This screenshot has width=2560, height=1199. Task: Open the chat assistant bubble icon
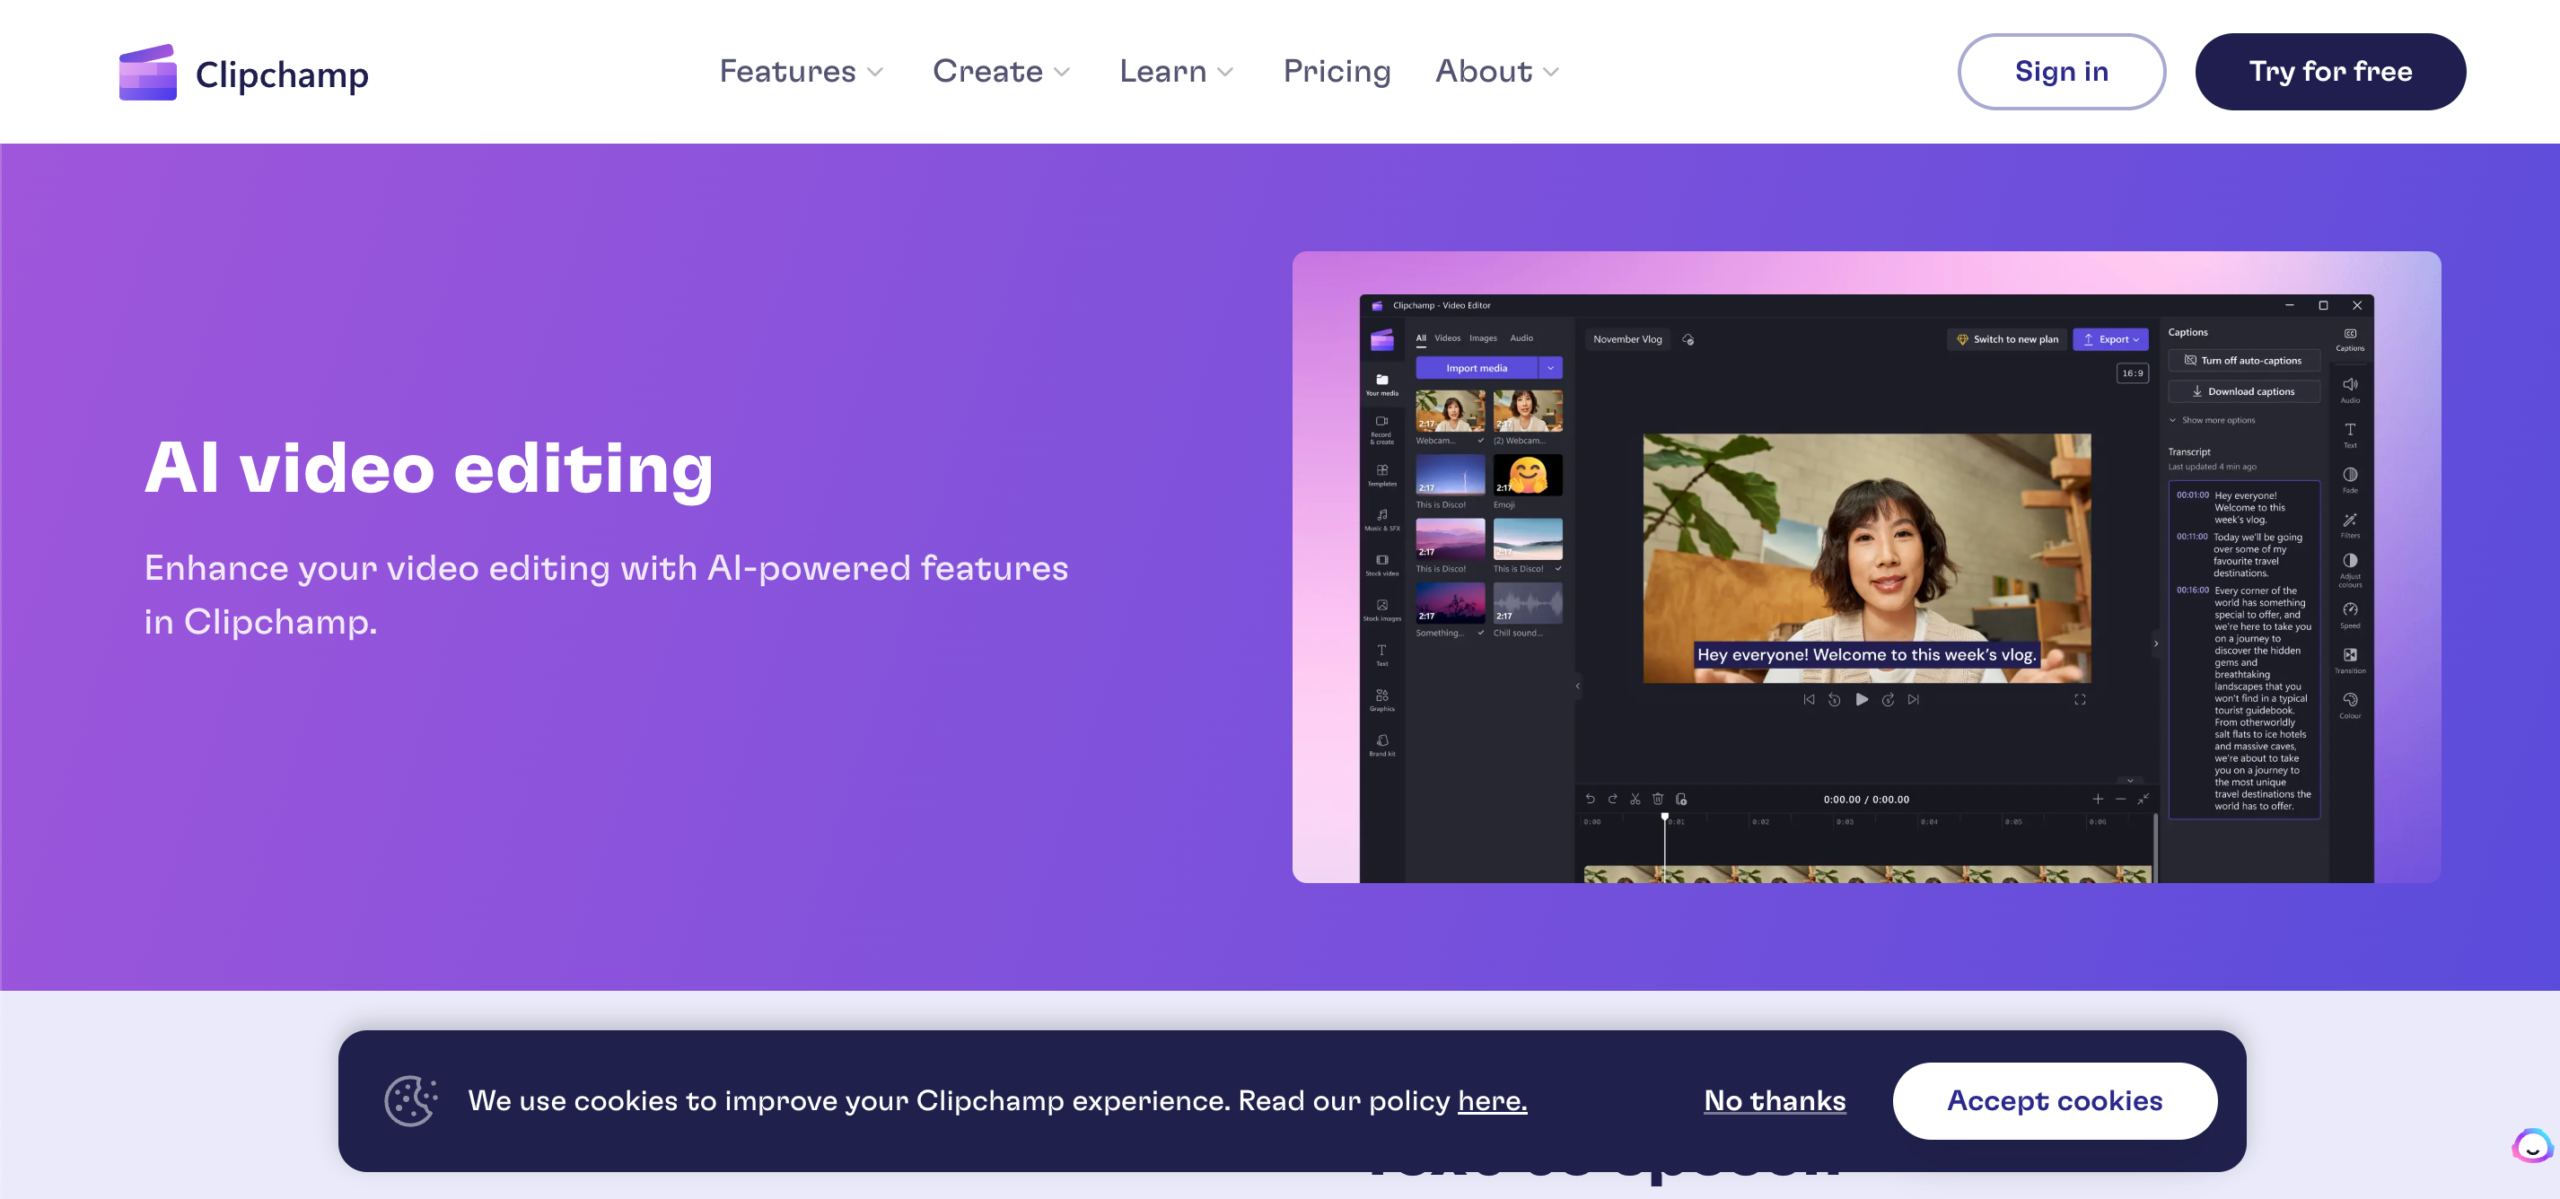point(2531,1146)
